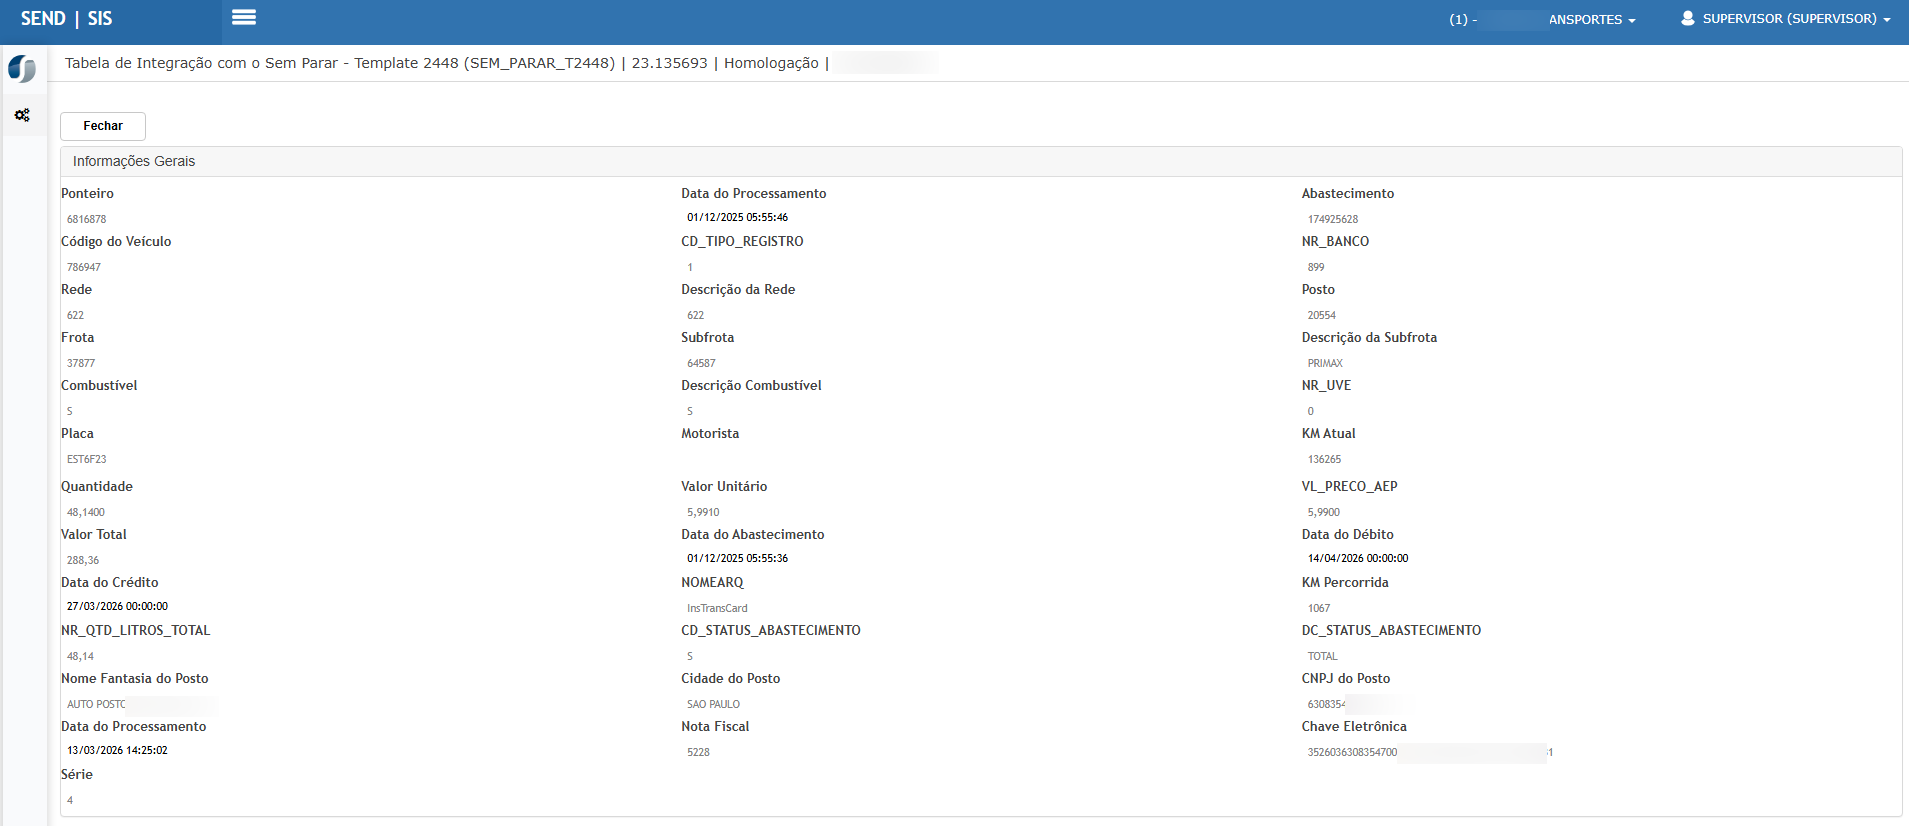Viewport: 1909px width, 826px height.
Task: Click the SEND | SIS logo
Action: 66,19
